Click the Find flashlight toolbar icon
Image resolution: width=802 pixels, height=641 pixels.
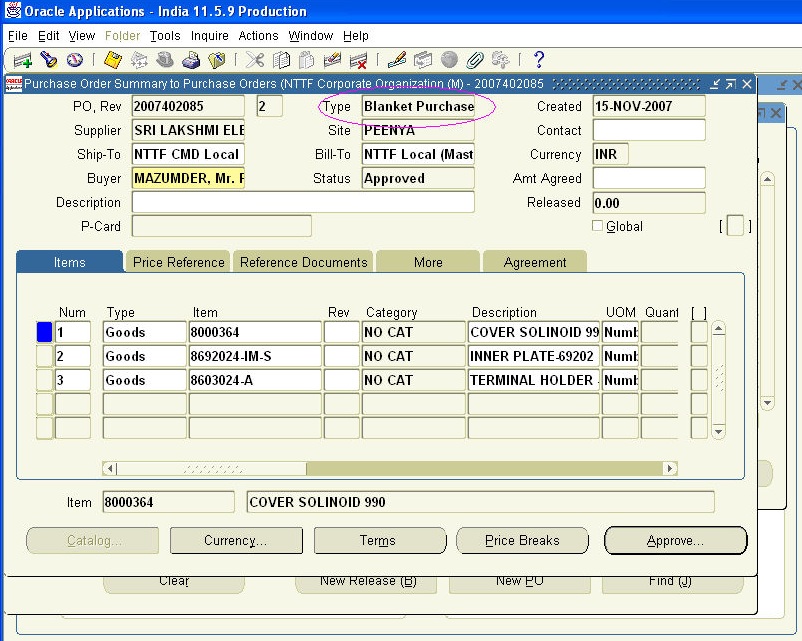click(48, 59)
